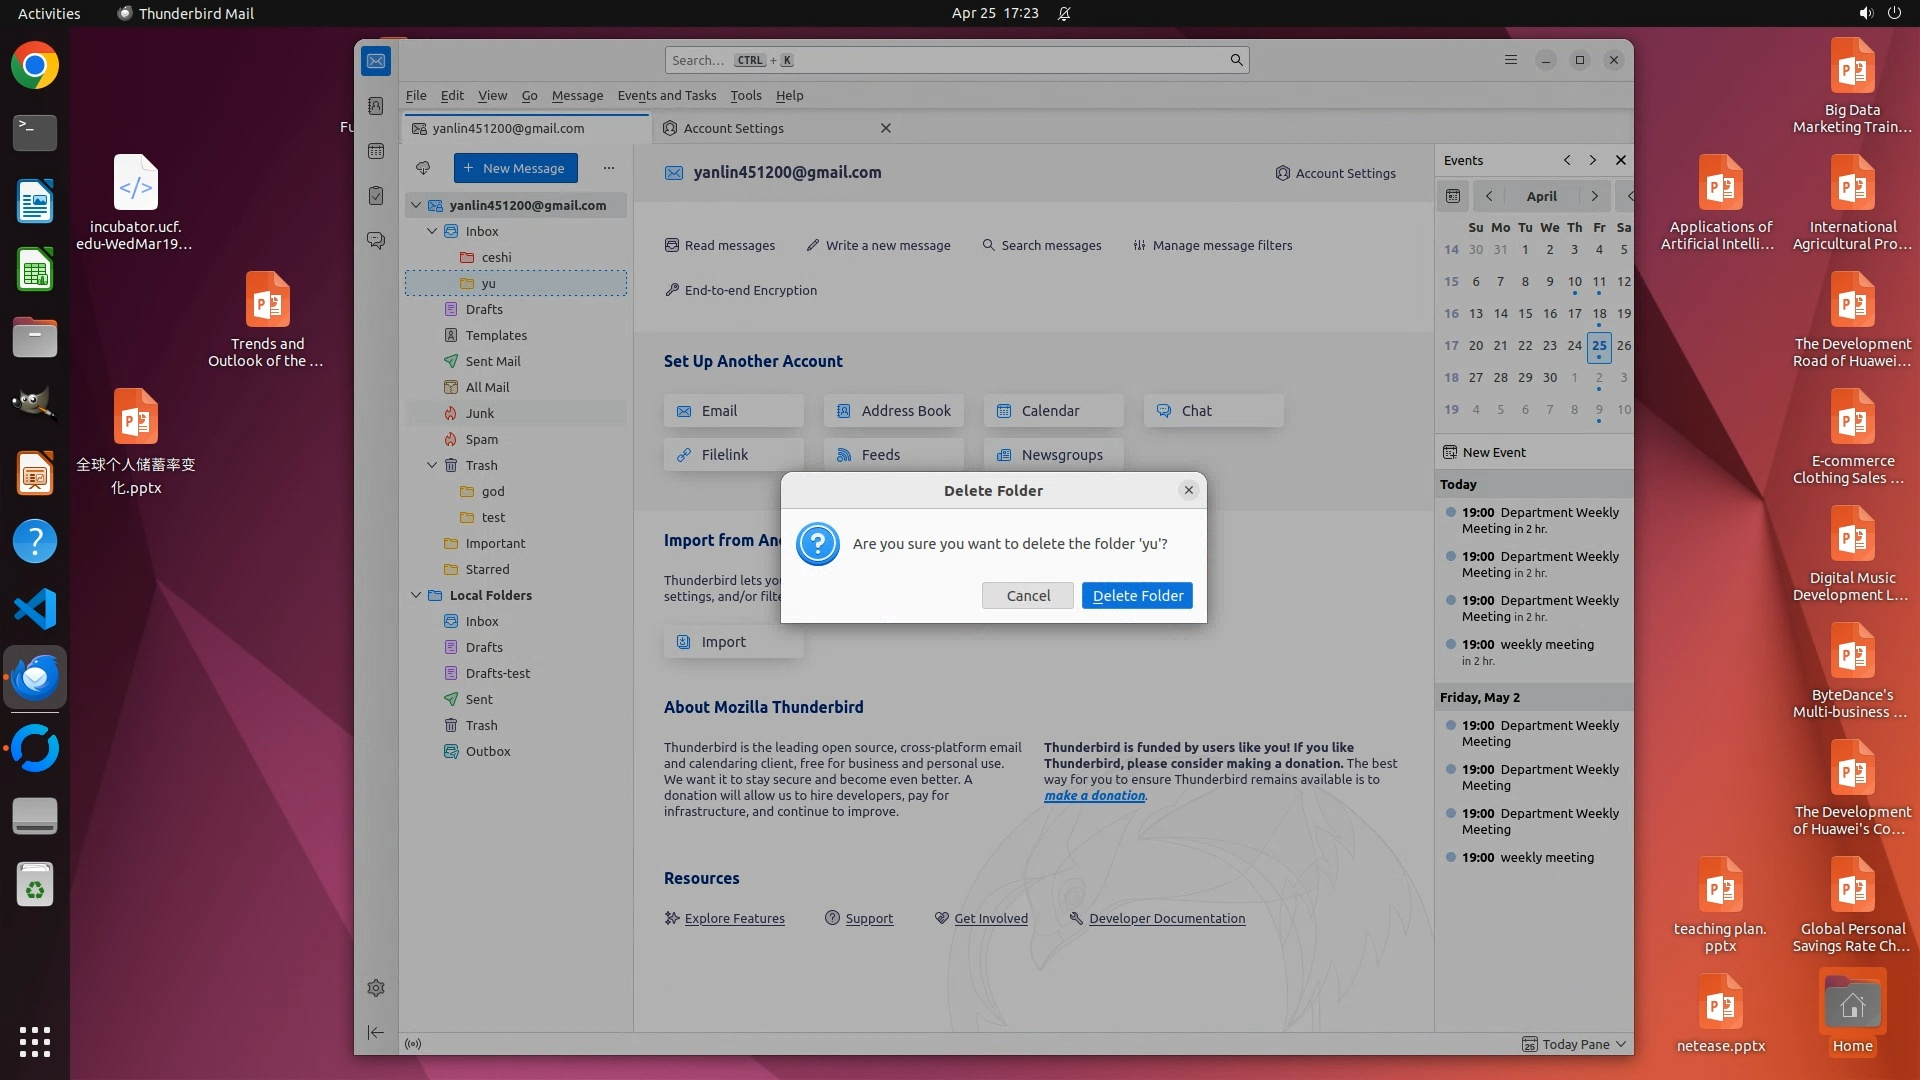Viewport: 1920px width, 1080px height.
Task: Collapse the spaces toolbar
Action: [x=376, y=1032]
